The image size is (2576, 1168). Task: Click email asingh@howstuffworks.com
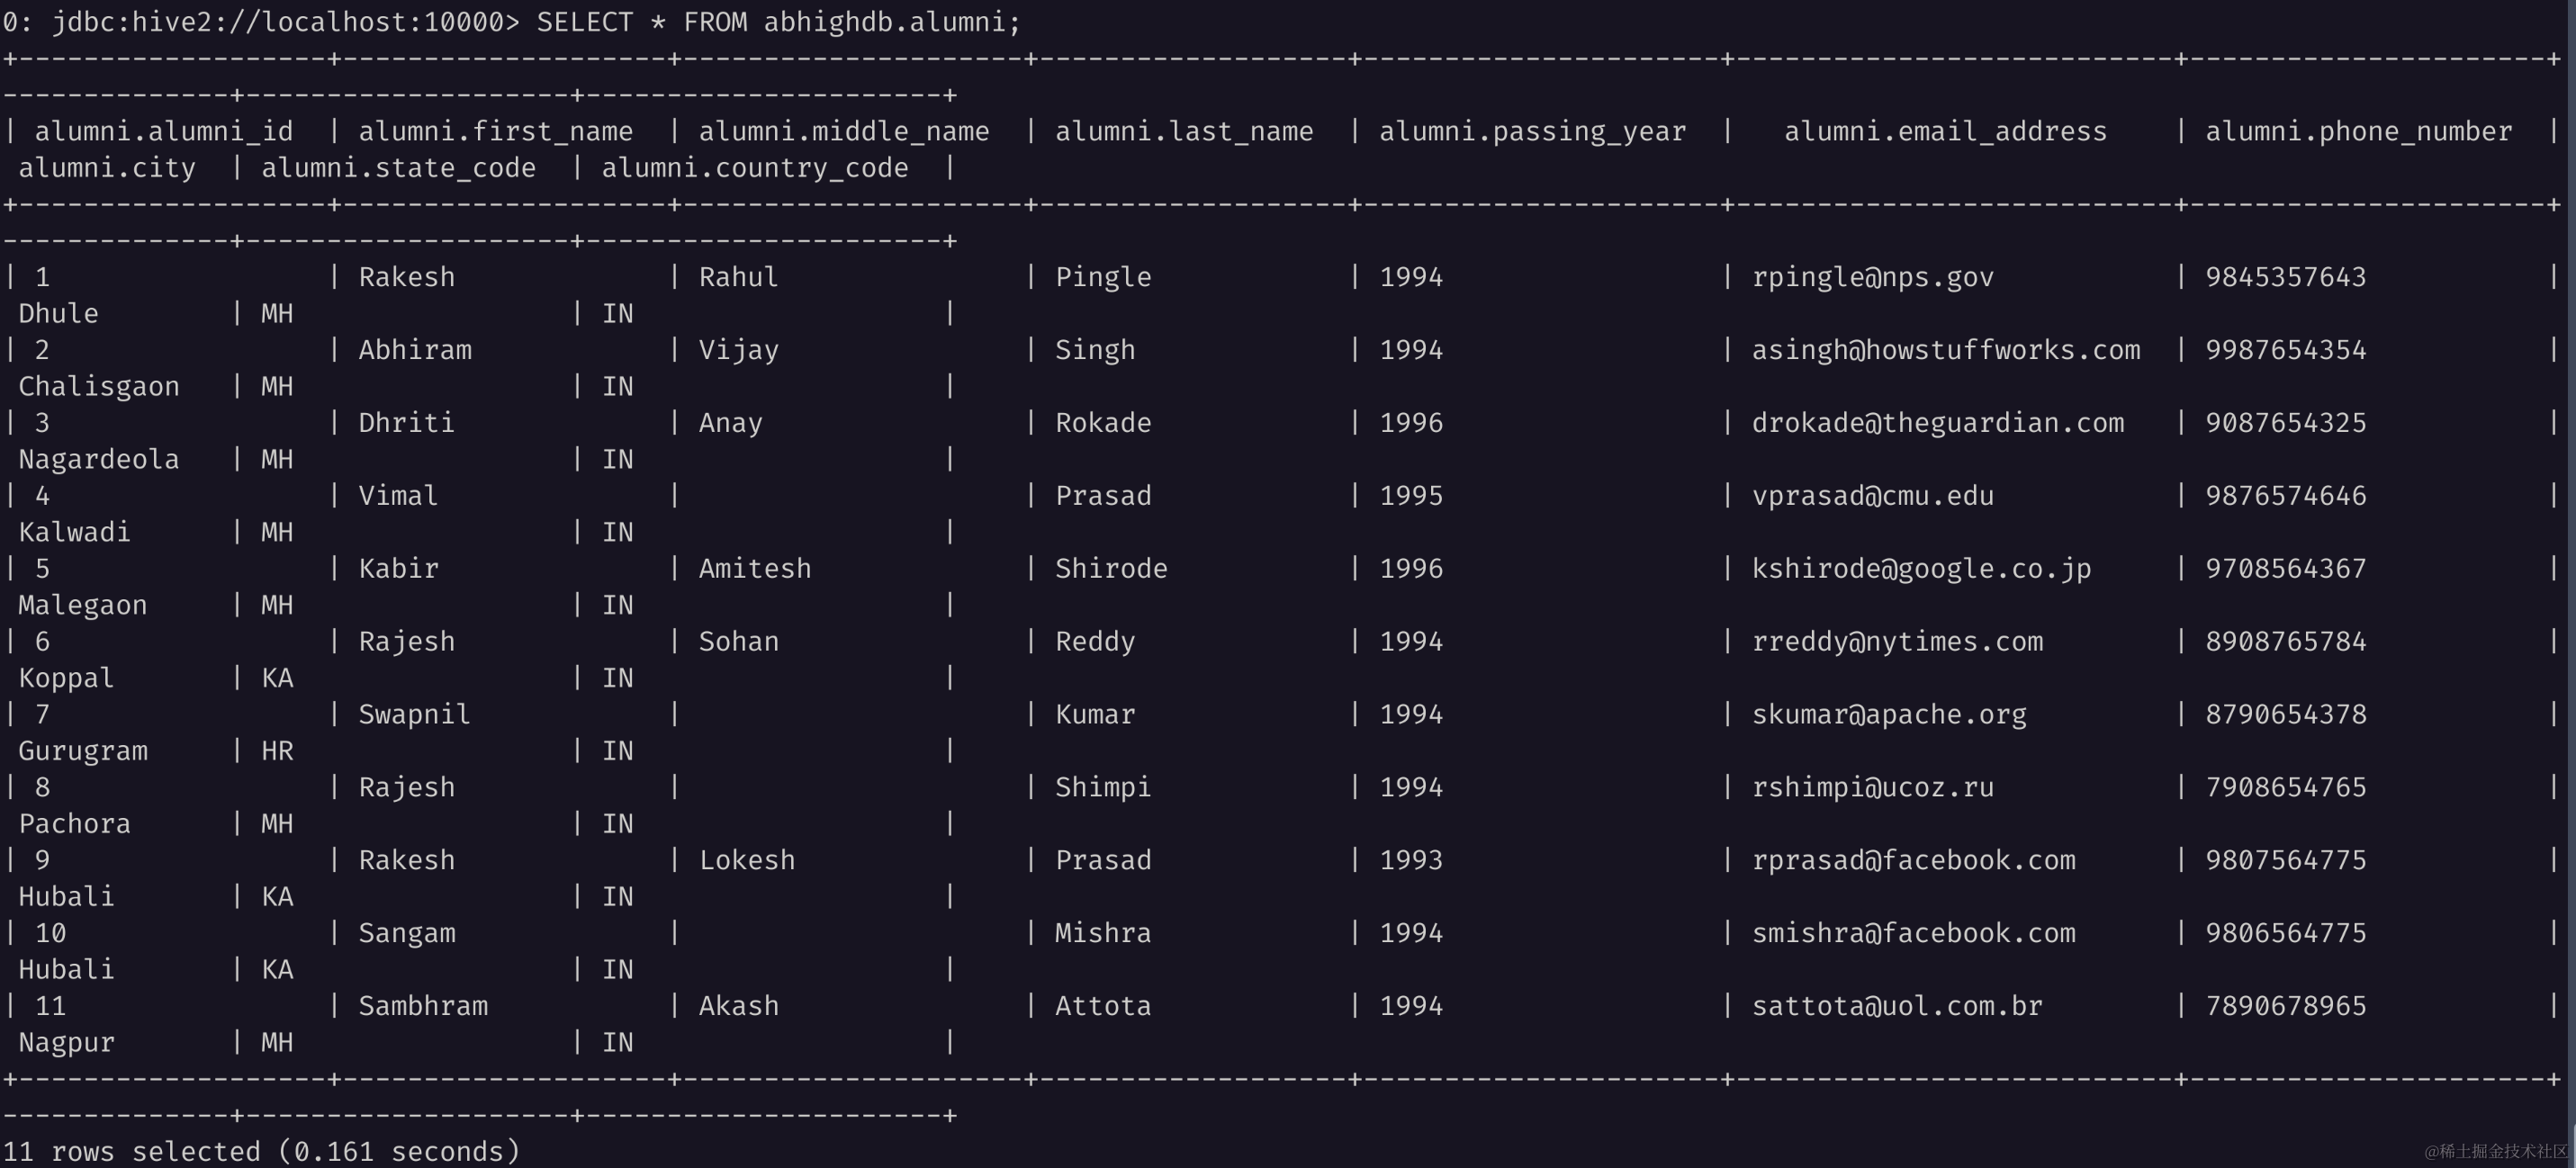tap(1945, 350)
